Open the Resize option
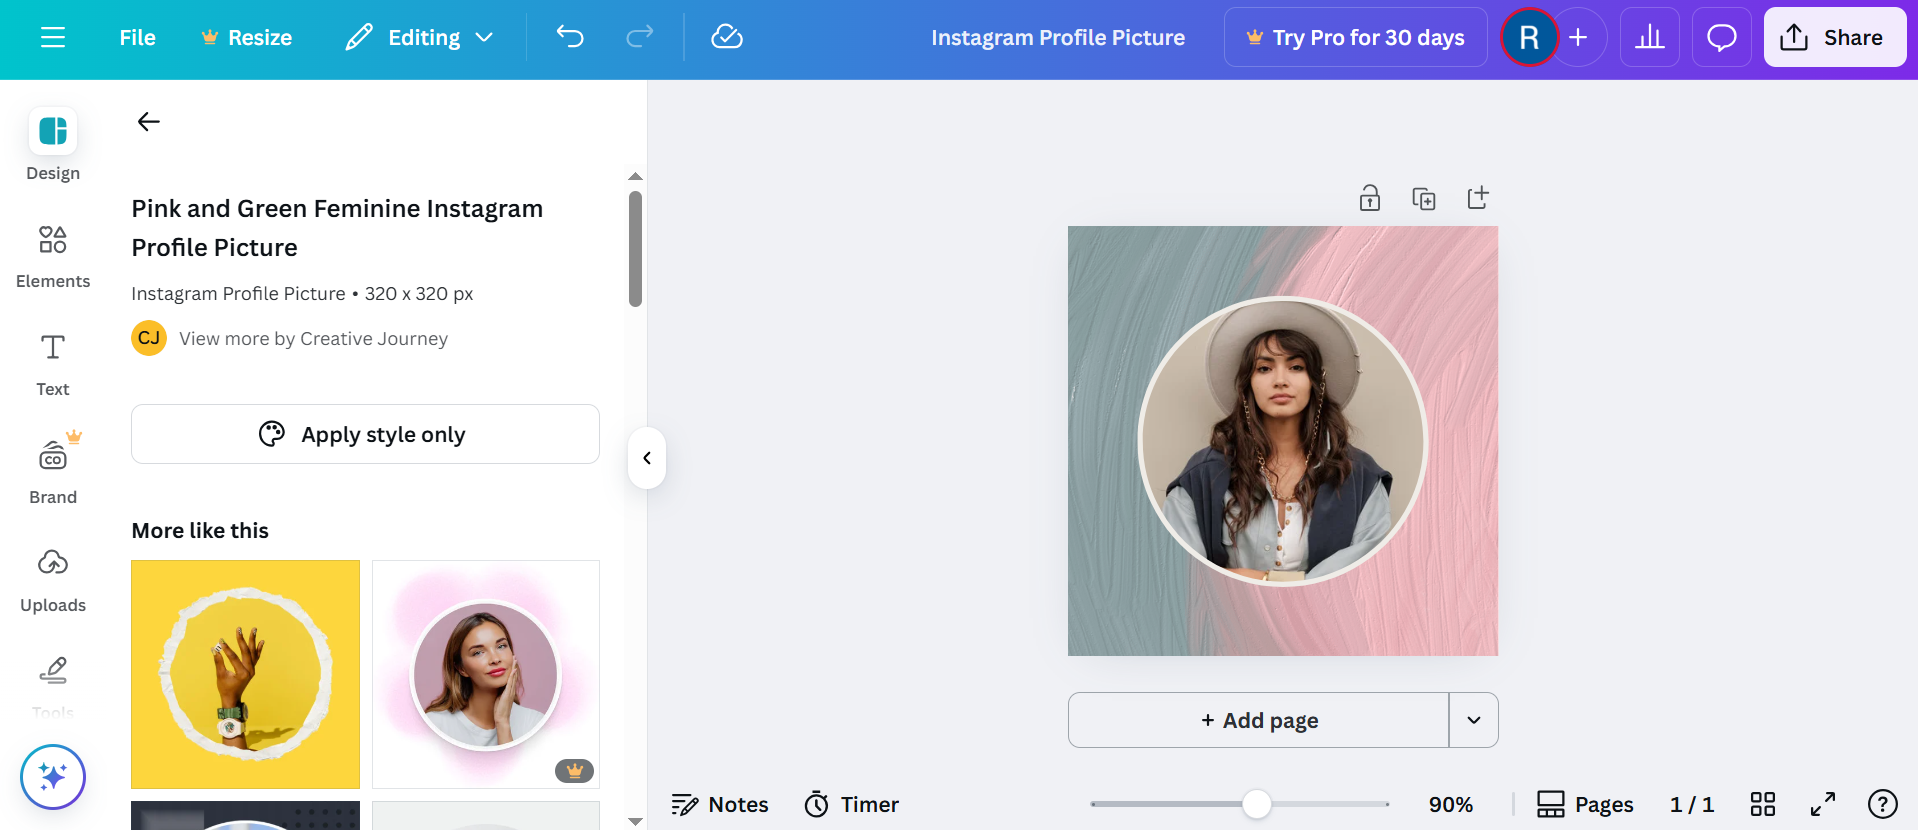Image resolution: width=1918 pixels, height=830 pixels. [247, 38]
